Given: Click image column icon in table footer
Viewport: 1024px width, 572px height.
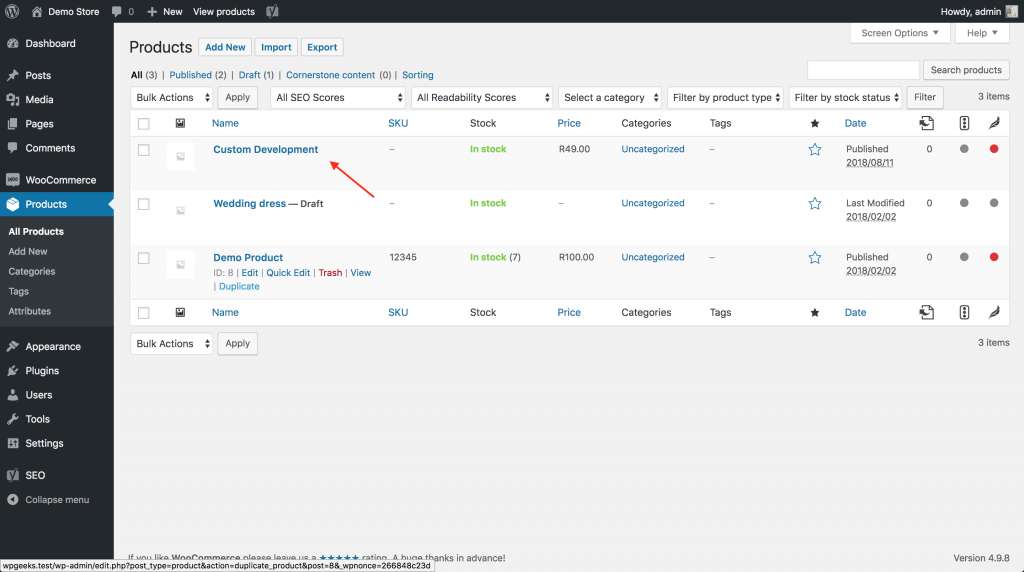Looking at the screenshot, I should click(180, 312).
